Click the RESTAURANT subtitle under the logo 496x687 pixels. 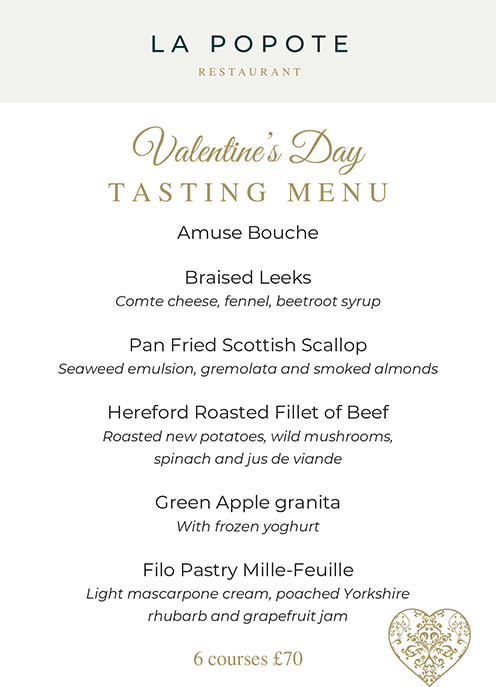250,72
